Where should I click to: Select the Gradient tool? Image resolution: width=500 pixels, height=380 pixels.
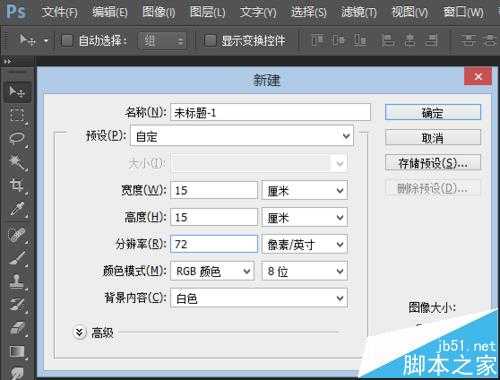point(17,351)
